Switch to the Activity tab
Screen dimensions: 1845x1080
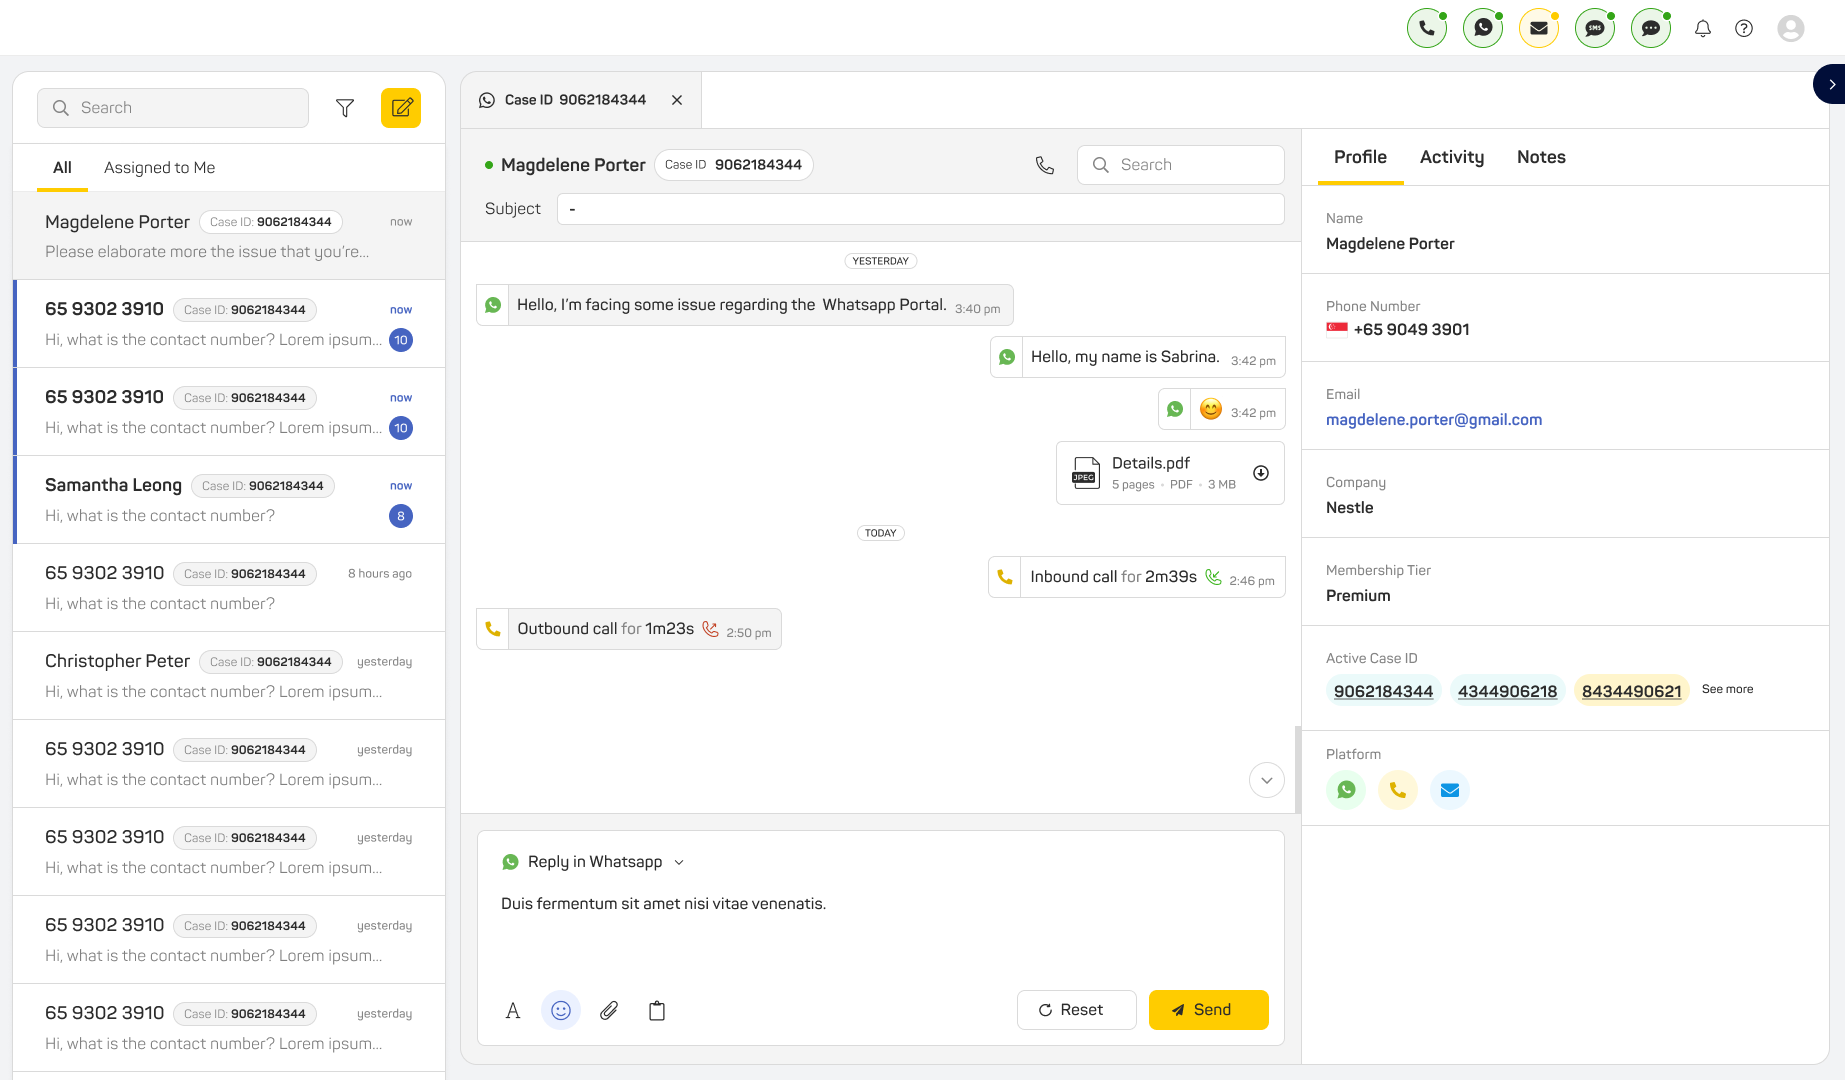pos(1452,157)
